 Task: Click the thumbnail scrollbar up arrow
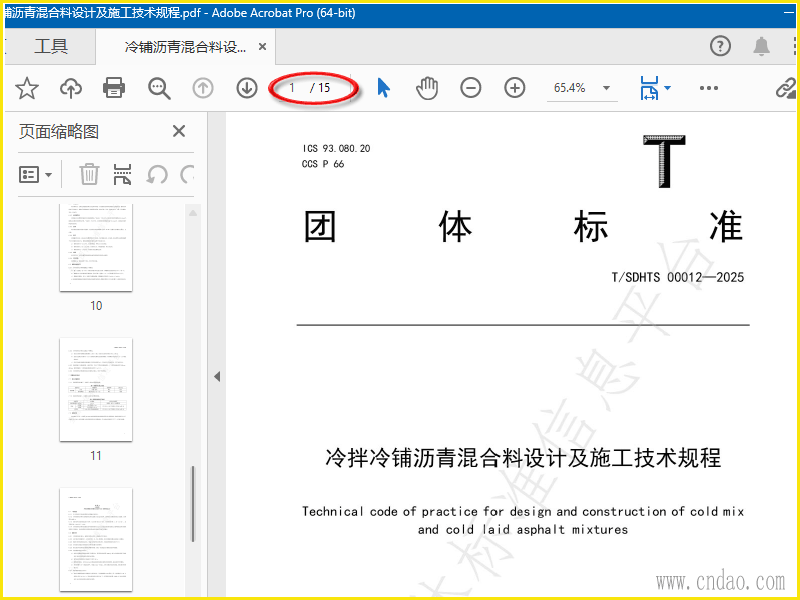click(x=193, y=213)
